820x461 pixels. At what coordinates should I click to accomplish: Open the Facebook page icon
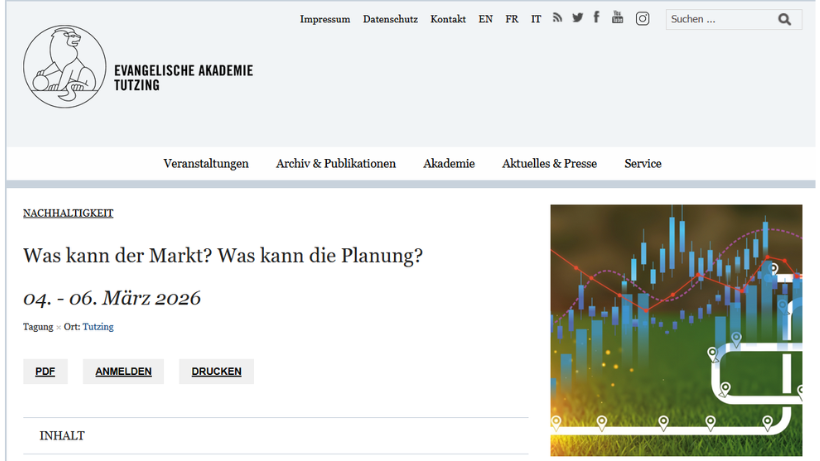[x=596, y=17]
